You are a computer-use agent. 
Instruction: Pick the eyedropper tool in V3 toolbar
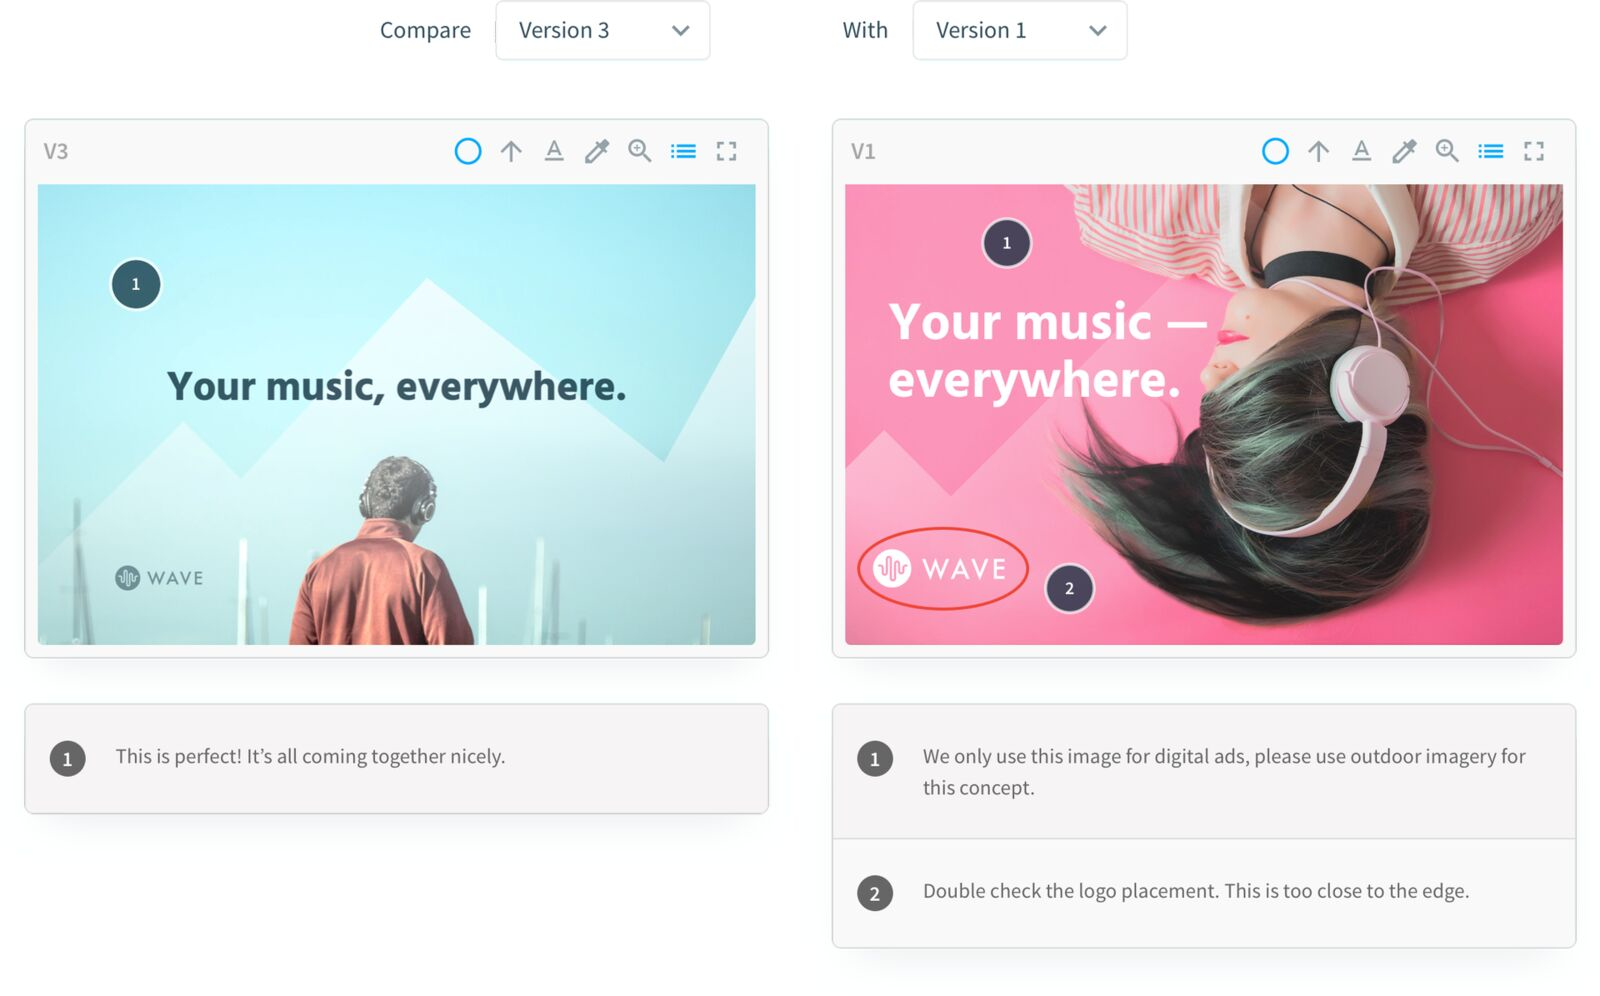(x=597, y=151)
